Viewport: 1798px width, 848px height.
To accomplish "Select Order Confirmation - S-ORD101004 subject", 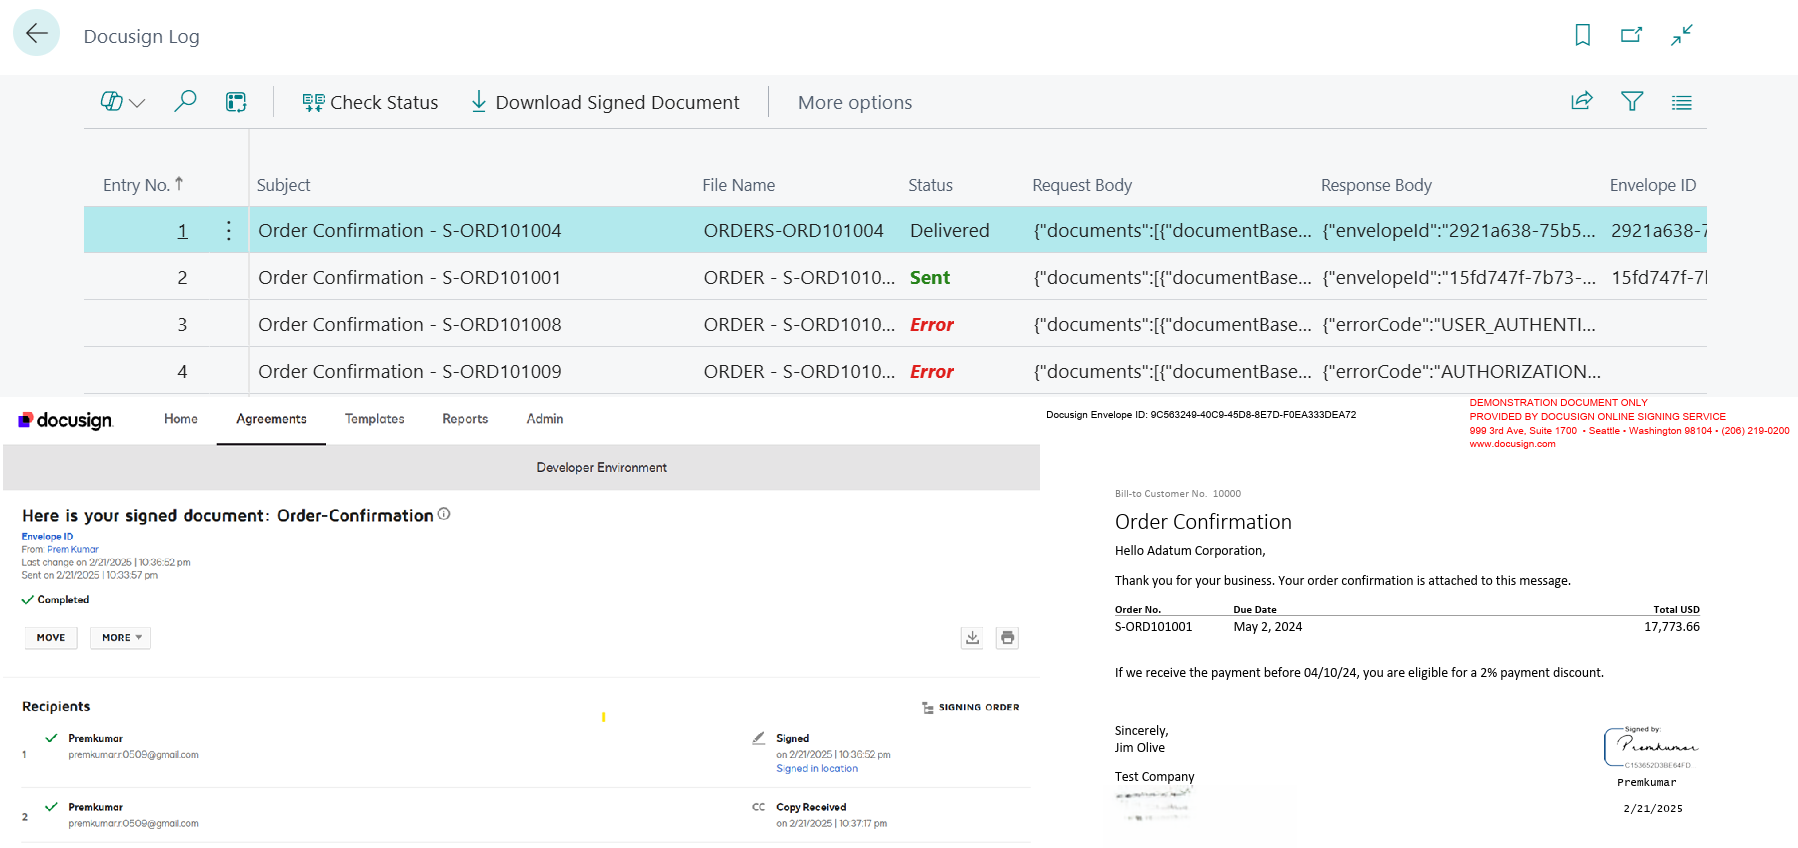I will [409, 231].
